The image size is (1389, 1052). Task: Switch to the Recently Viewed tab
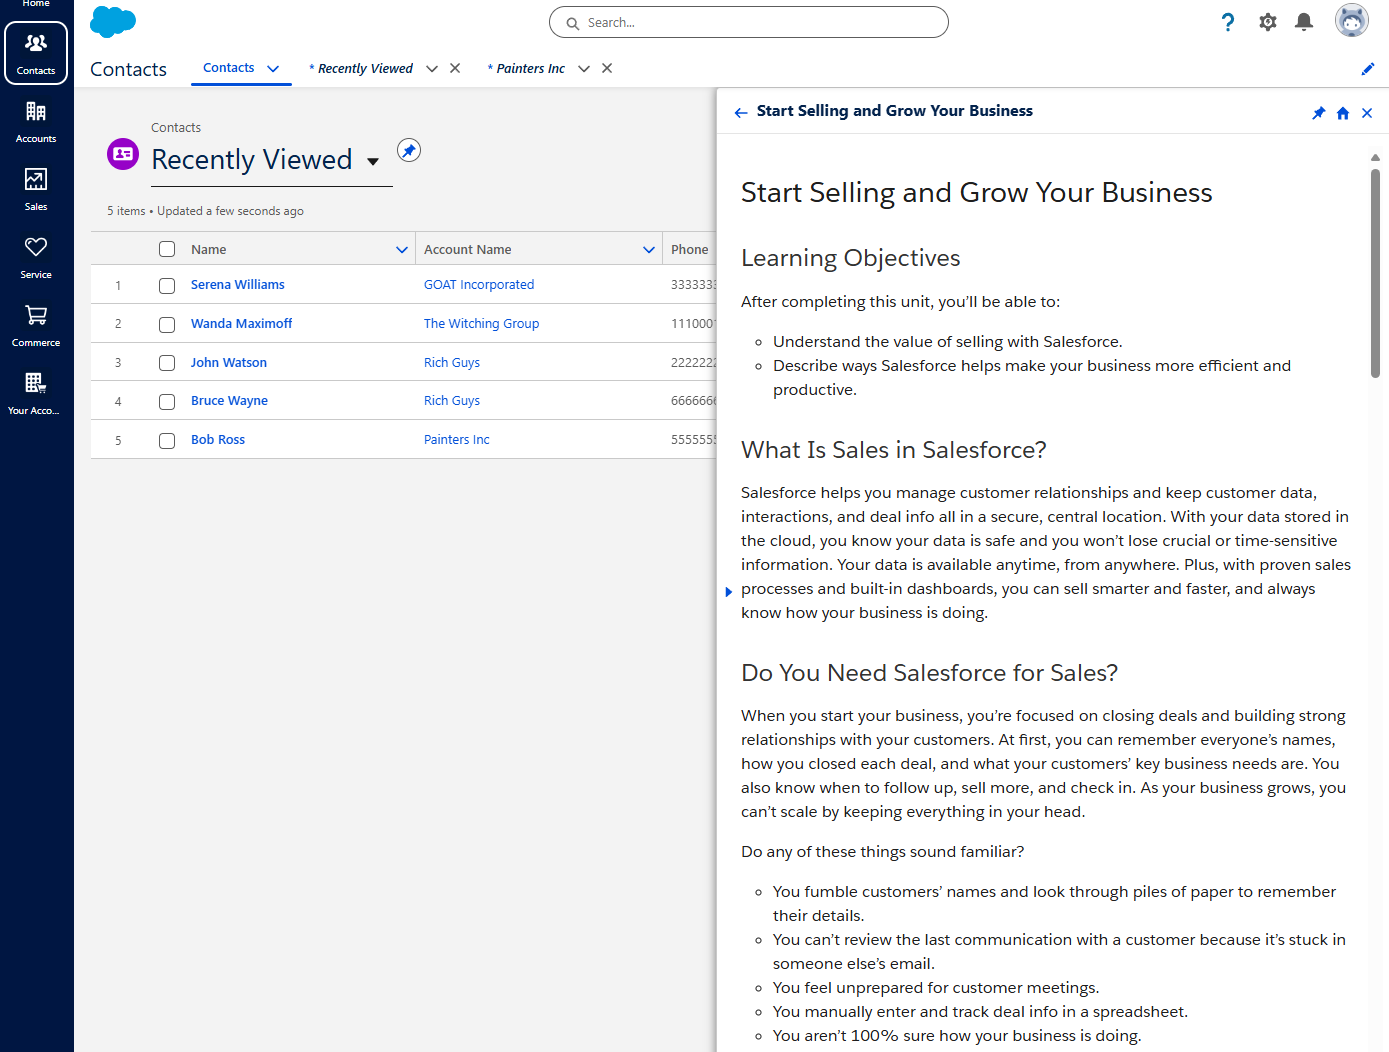(361, 68)
